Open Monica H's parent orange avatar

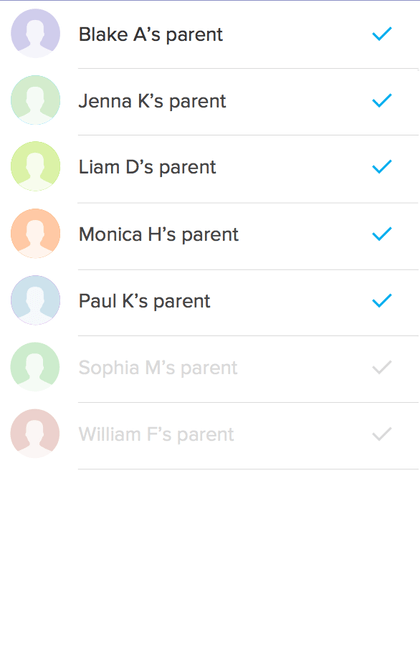(35, 233)
